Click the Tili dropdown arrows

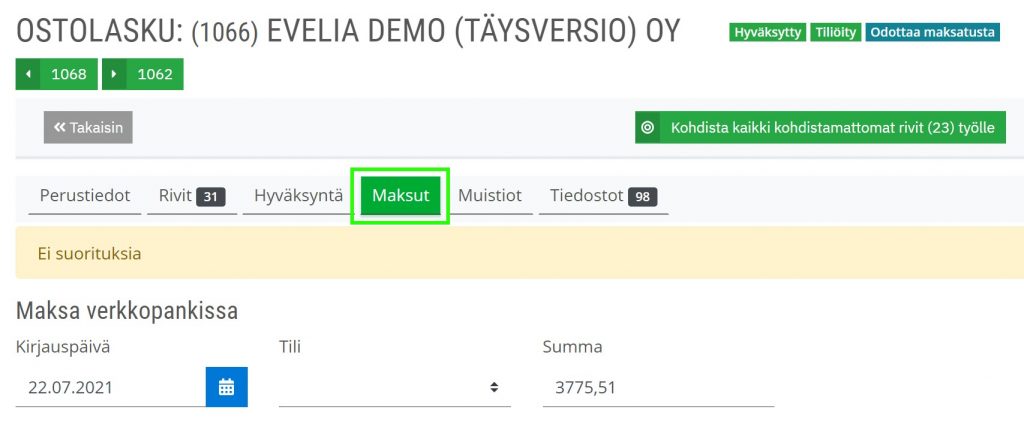494,387
